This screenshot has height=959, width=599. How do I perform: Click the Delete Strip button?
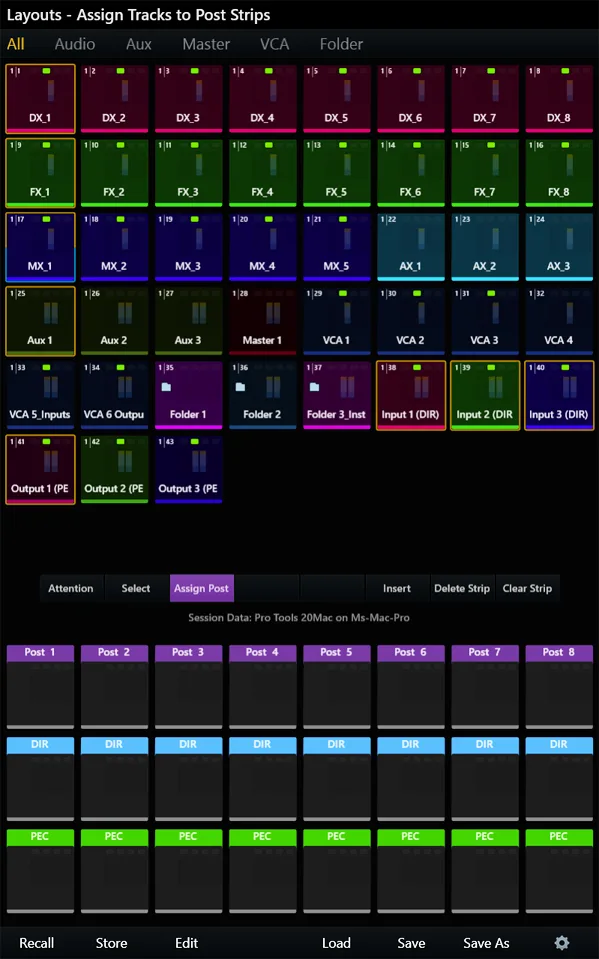pyautogui.click(x=462, y=588)
